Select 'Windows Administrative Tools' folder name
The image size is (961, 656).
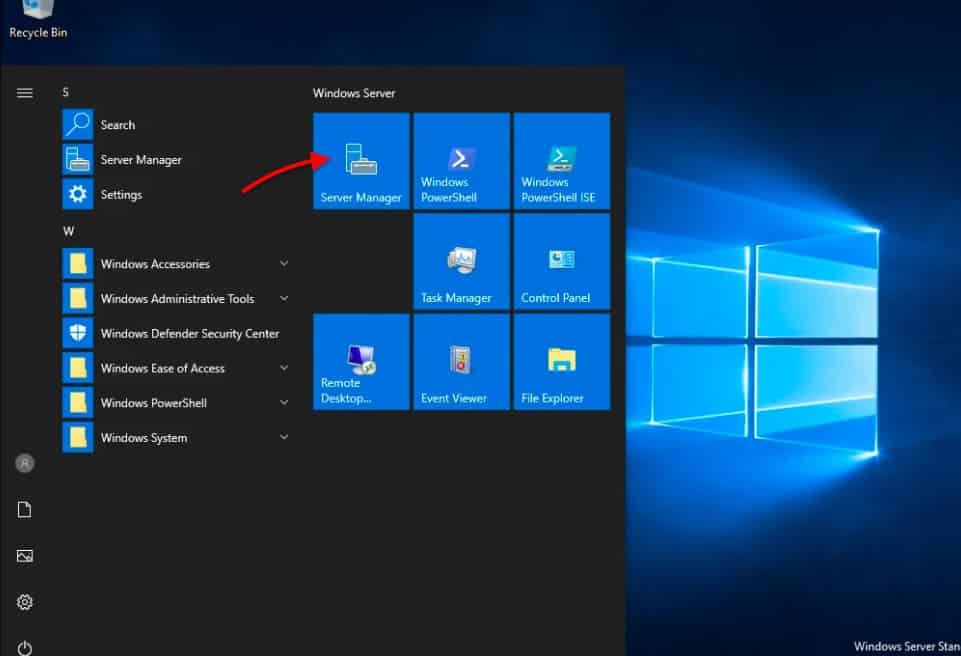(x=177, y=299)
